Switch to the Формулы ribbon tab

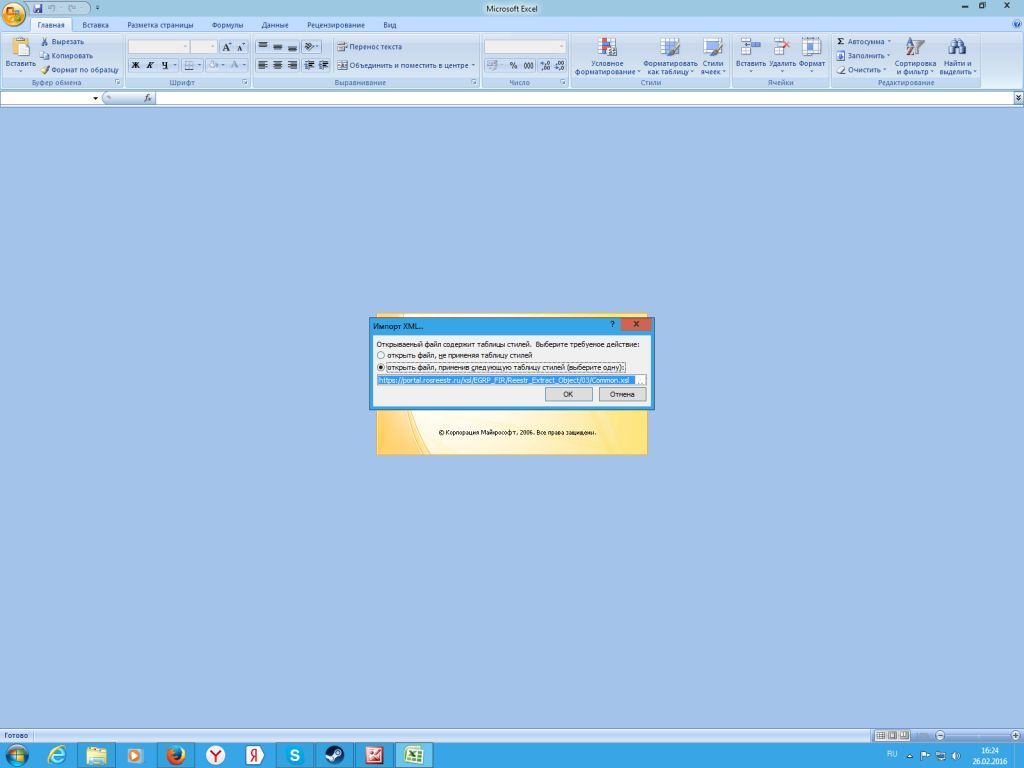pos(227,24)
